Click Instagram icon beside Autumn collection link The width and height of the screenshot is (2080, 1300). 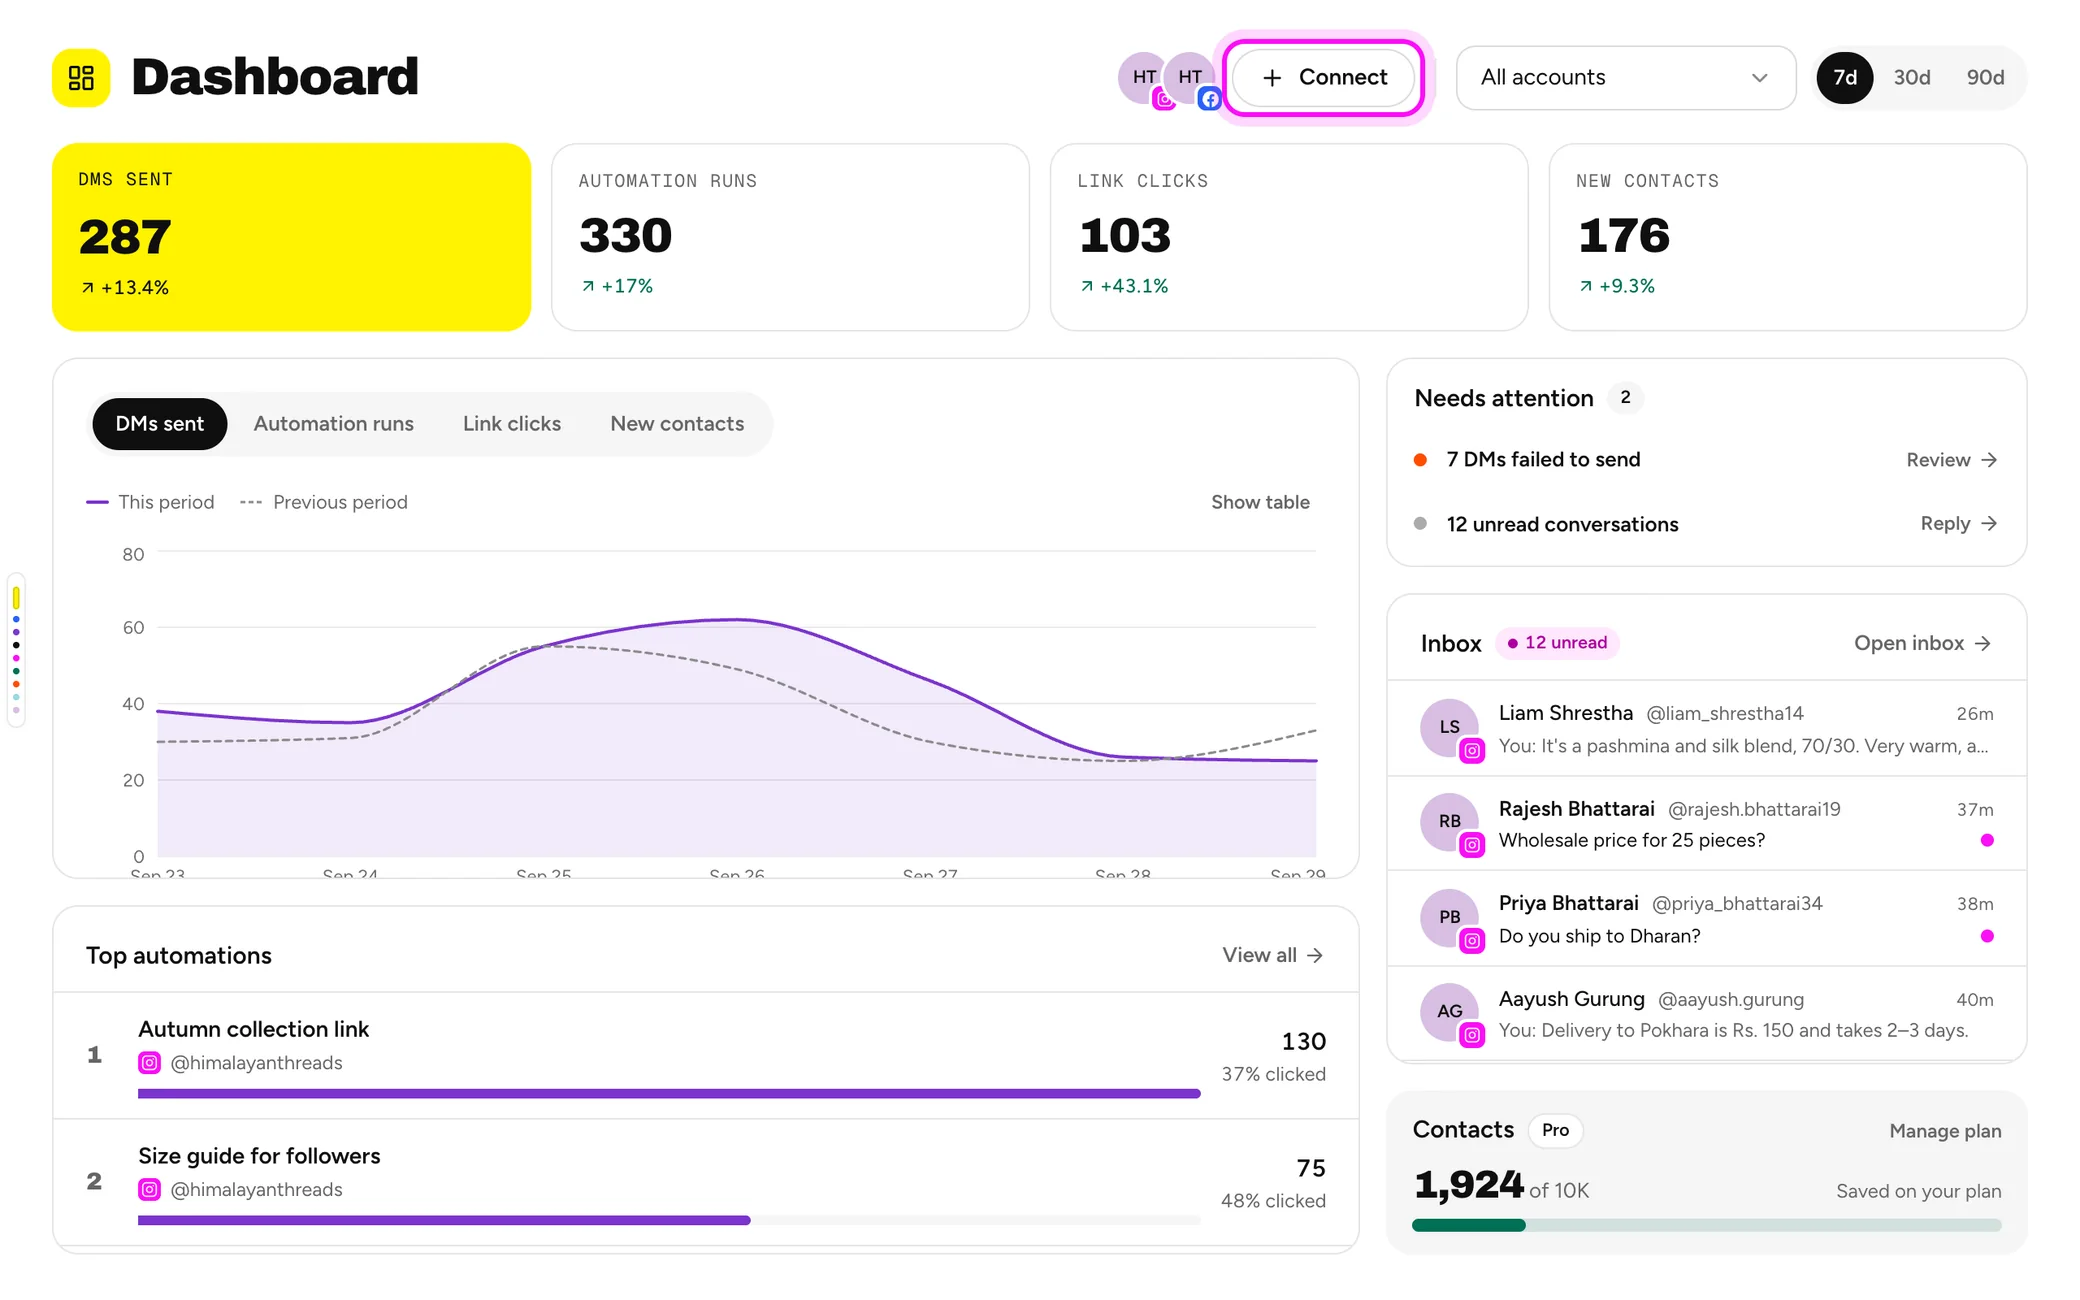coord(149,1063)
